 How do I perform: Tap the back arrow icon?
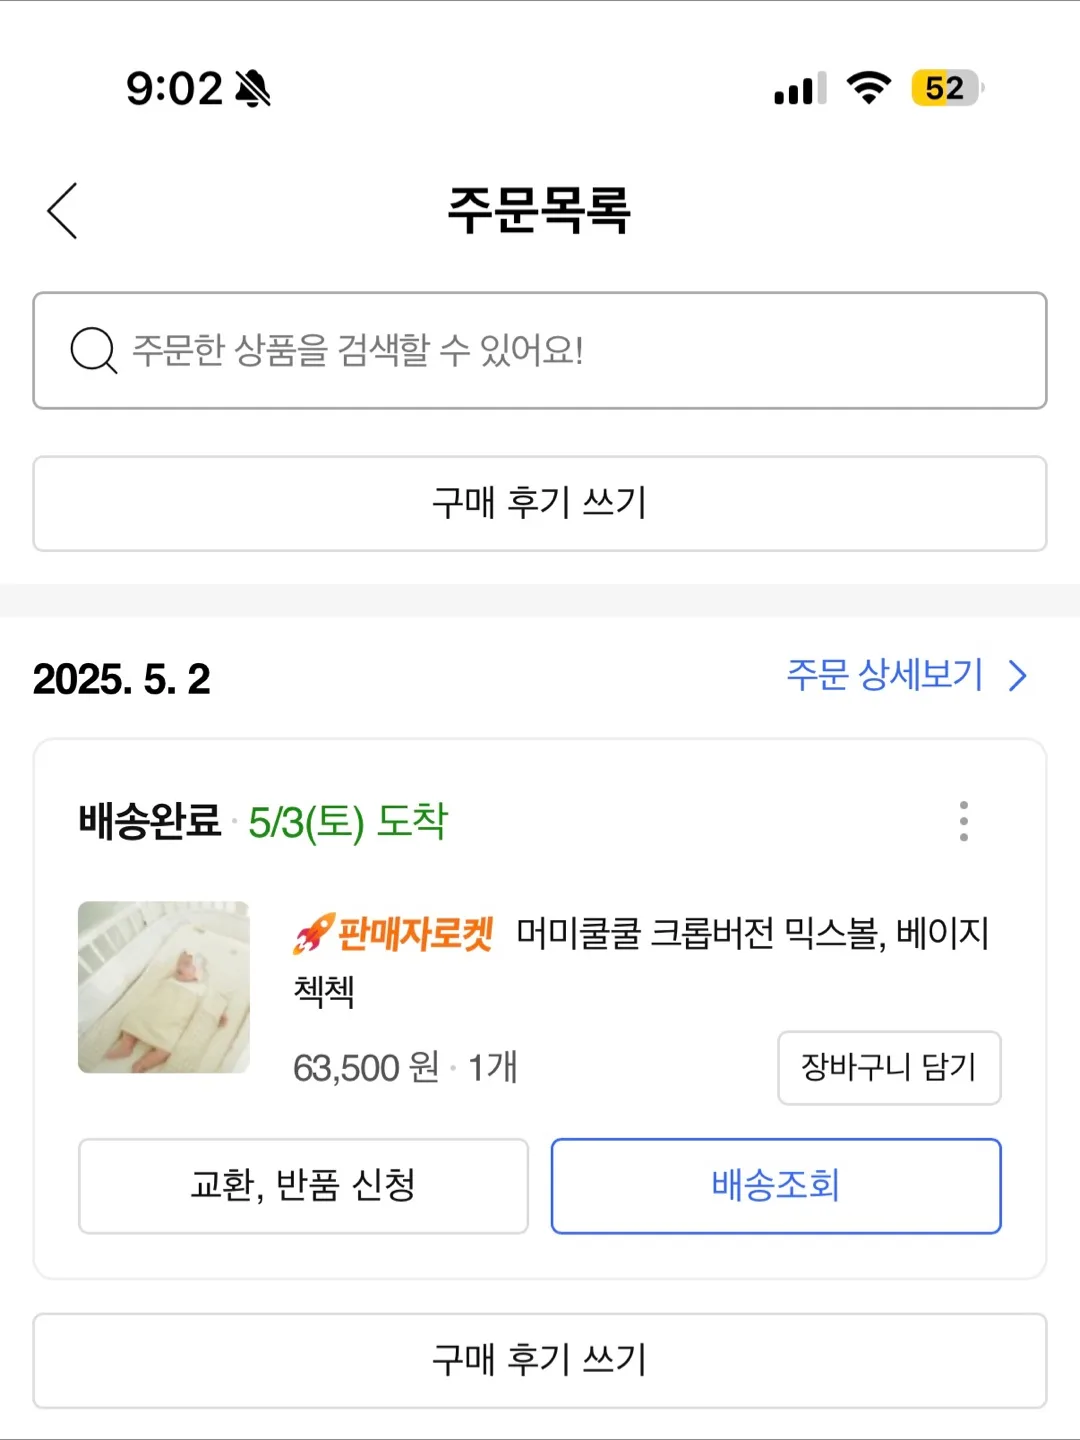tap(62, 211)
